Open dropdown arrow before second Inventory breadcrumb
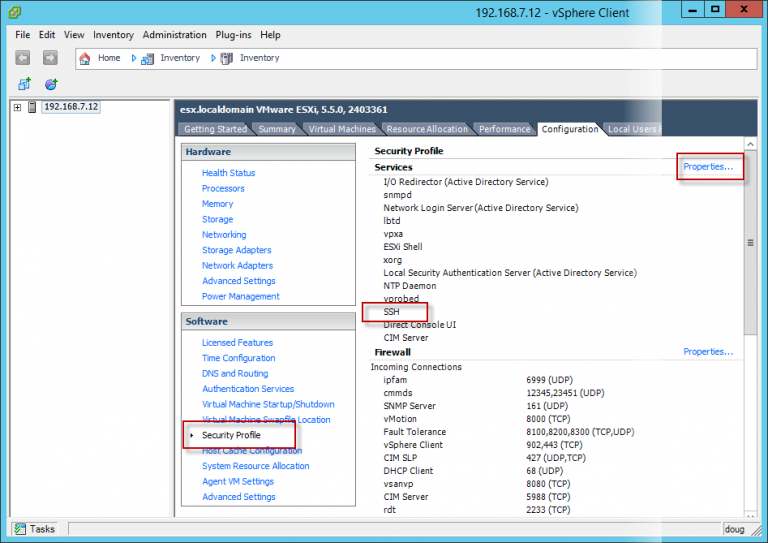 214,58
